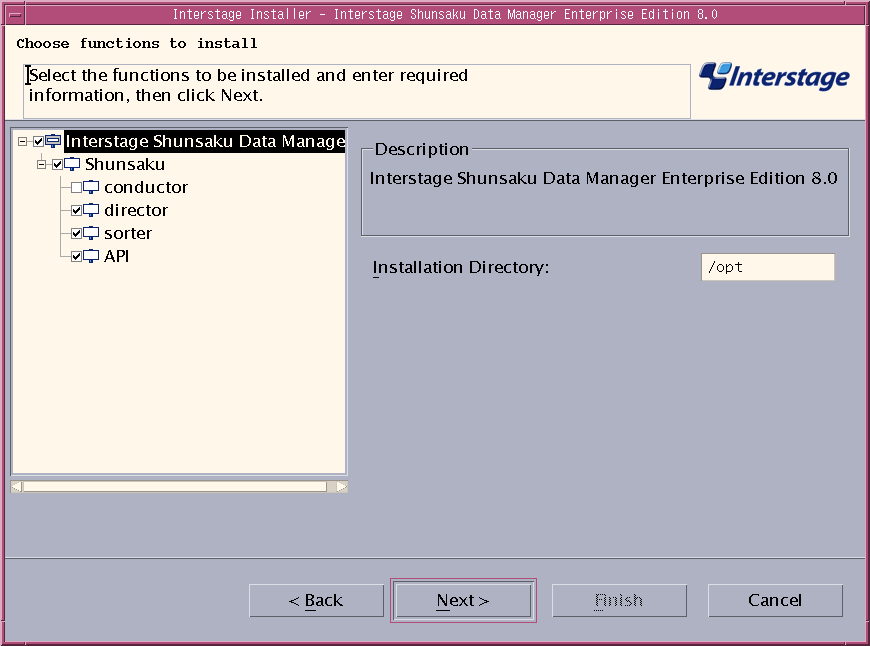Click the 'Description' group label

point(422,149)
